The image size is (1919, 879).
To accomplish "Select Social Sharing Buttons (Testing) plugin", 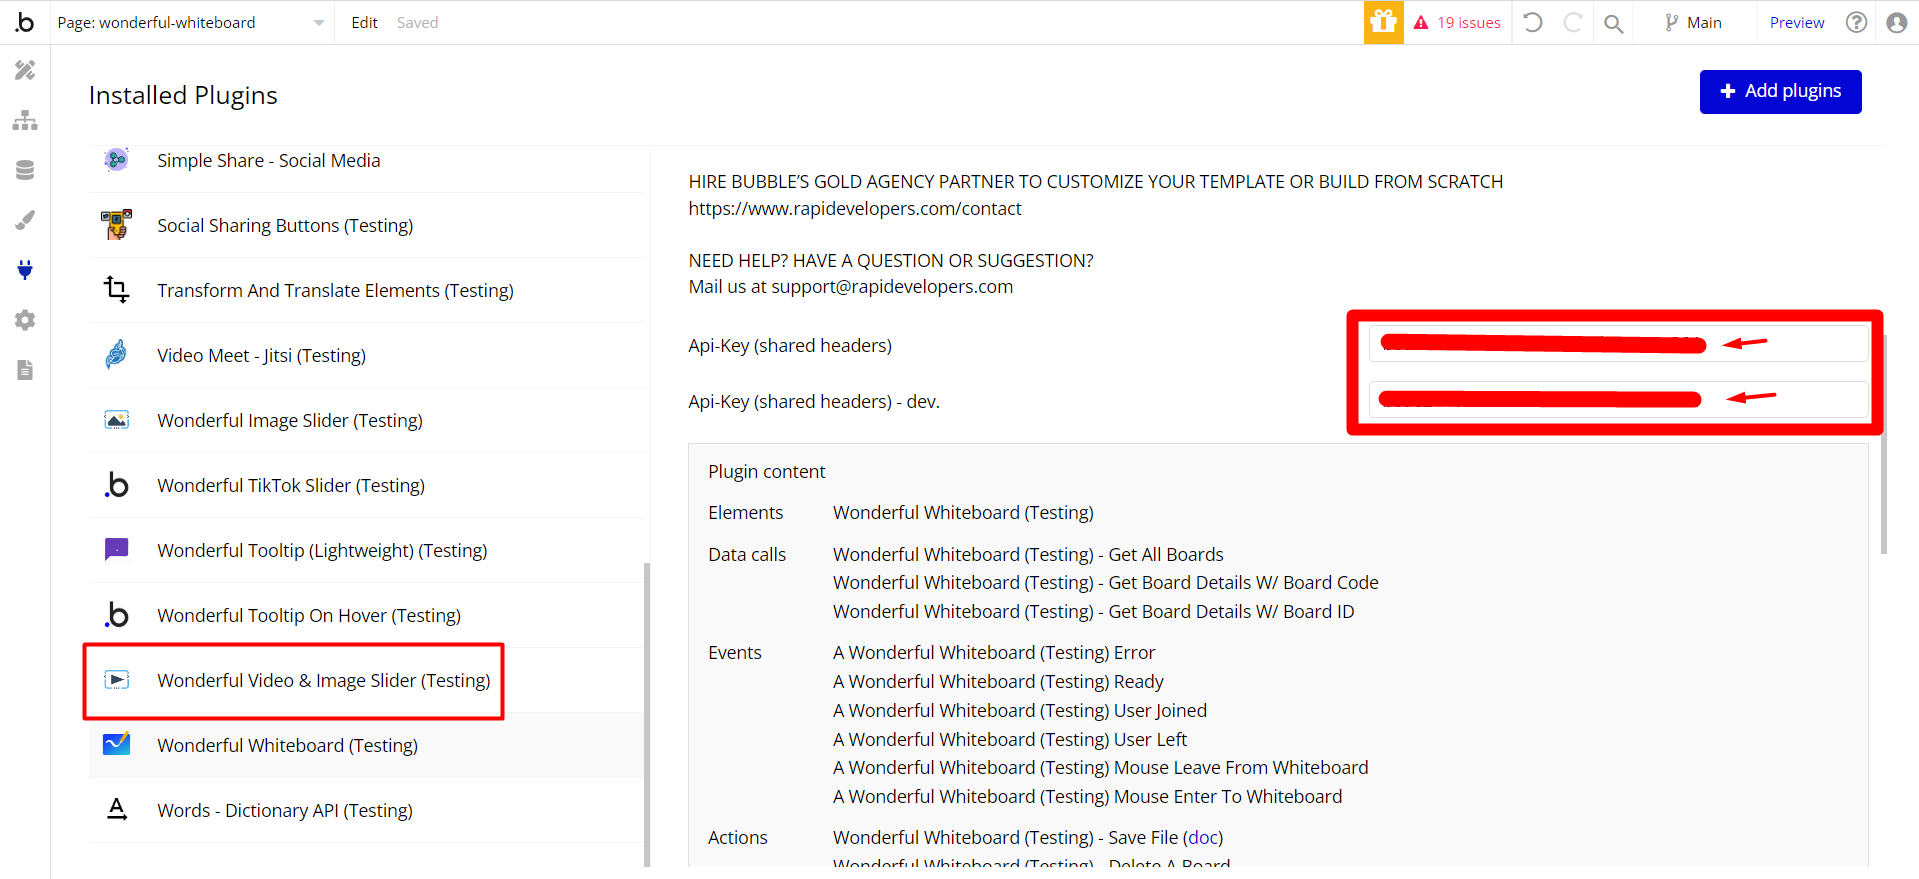I will (285, 225).
